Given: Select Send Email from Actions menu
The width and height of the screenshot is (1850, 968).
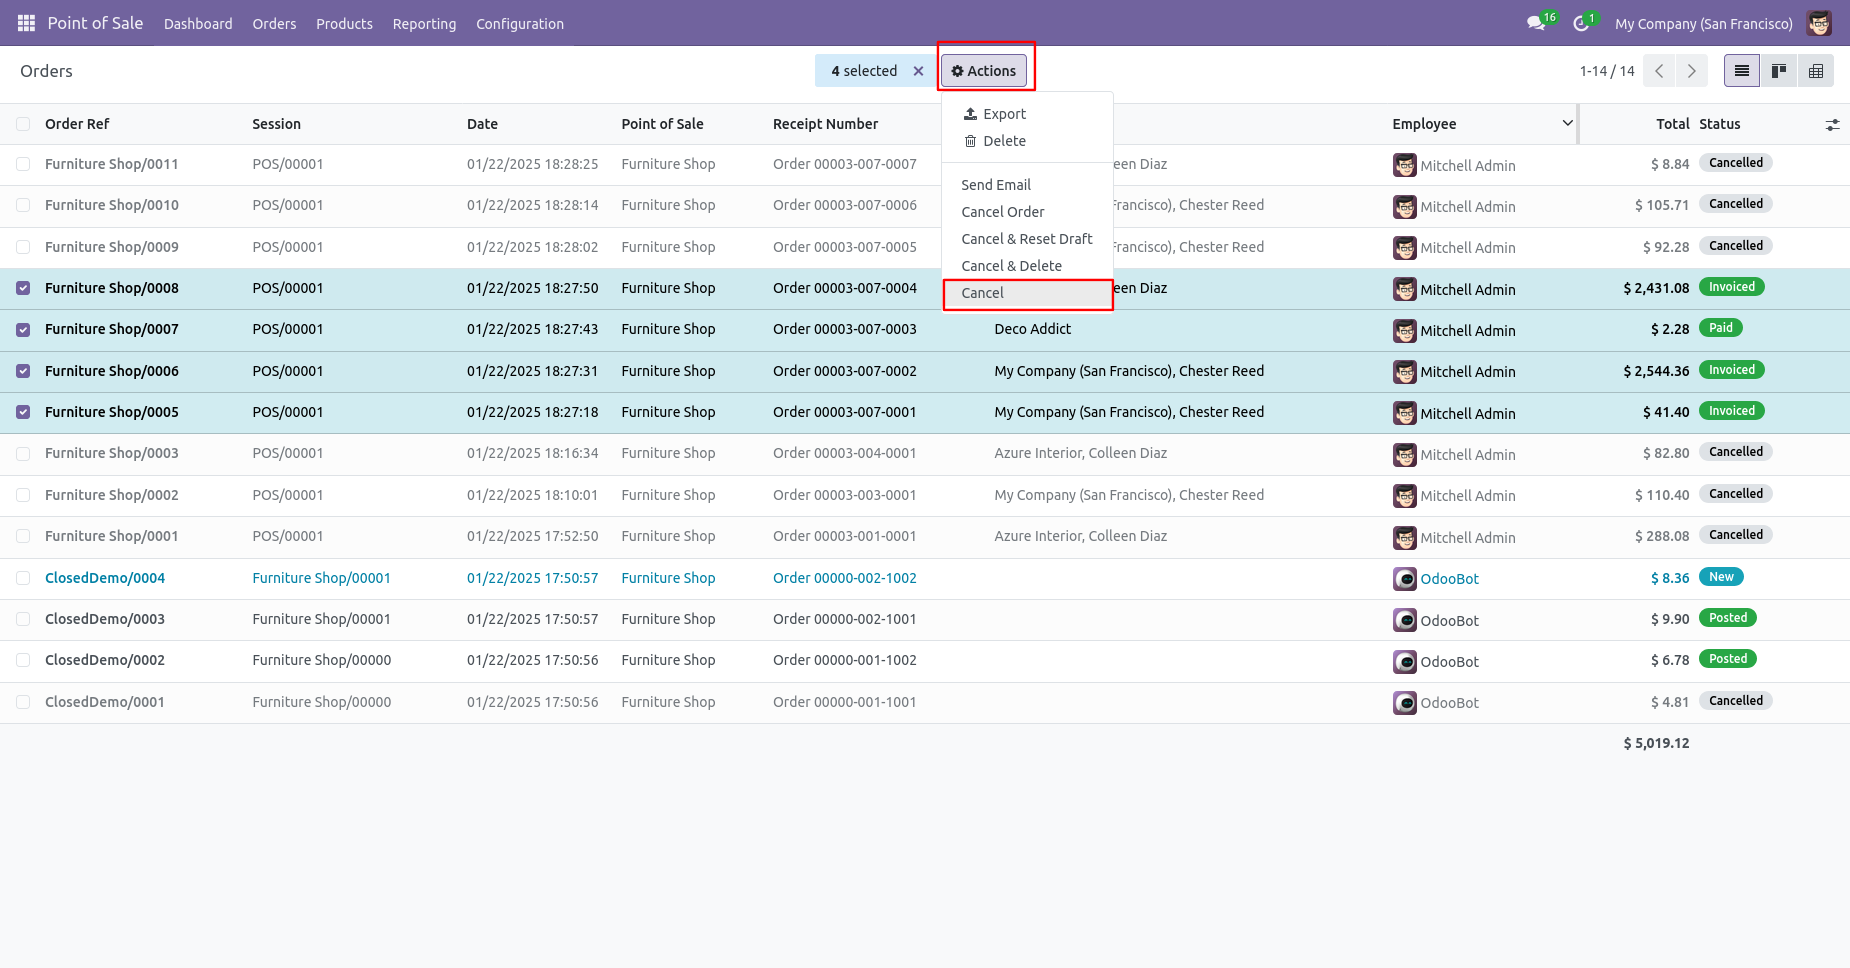Looking at the screenshot, I should [x=1027, y=185].
